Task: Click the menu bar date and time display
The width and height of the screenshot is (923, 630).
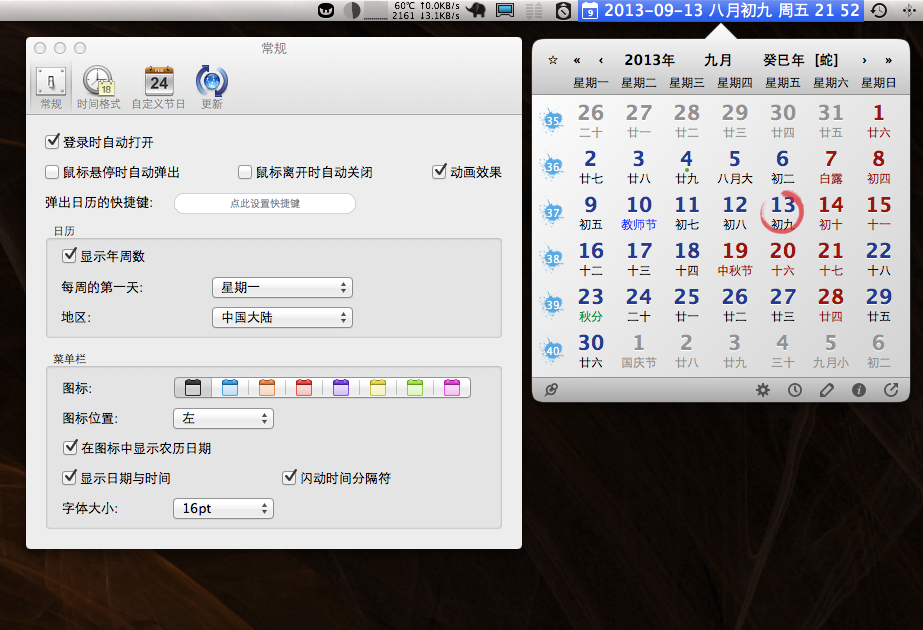Action: pyautogui.click(x=721, y=10)
